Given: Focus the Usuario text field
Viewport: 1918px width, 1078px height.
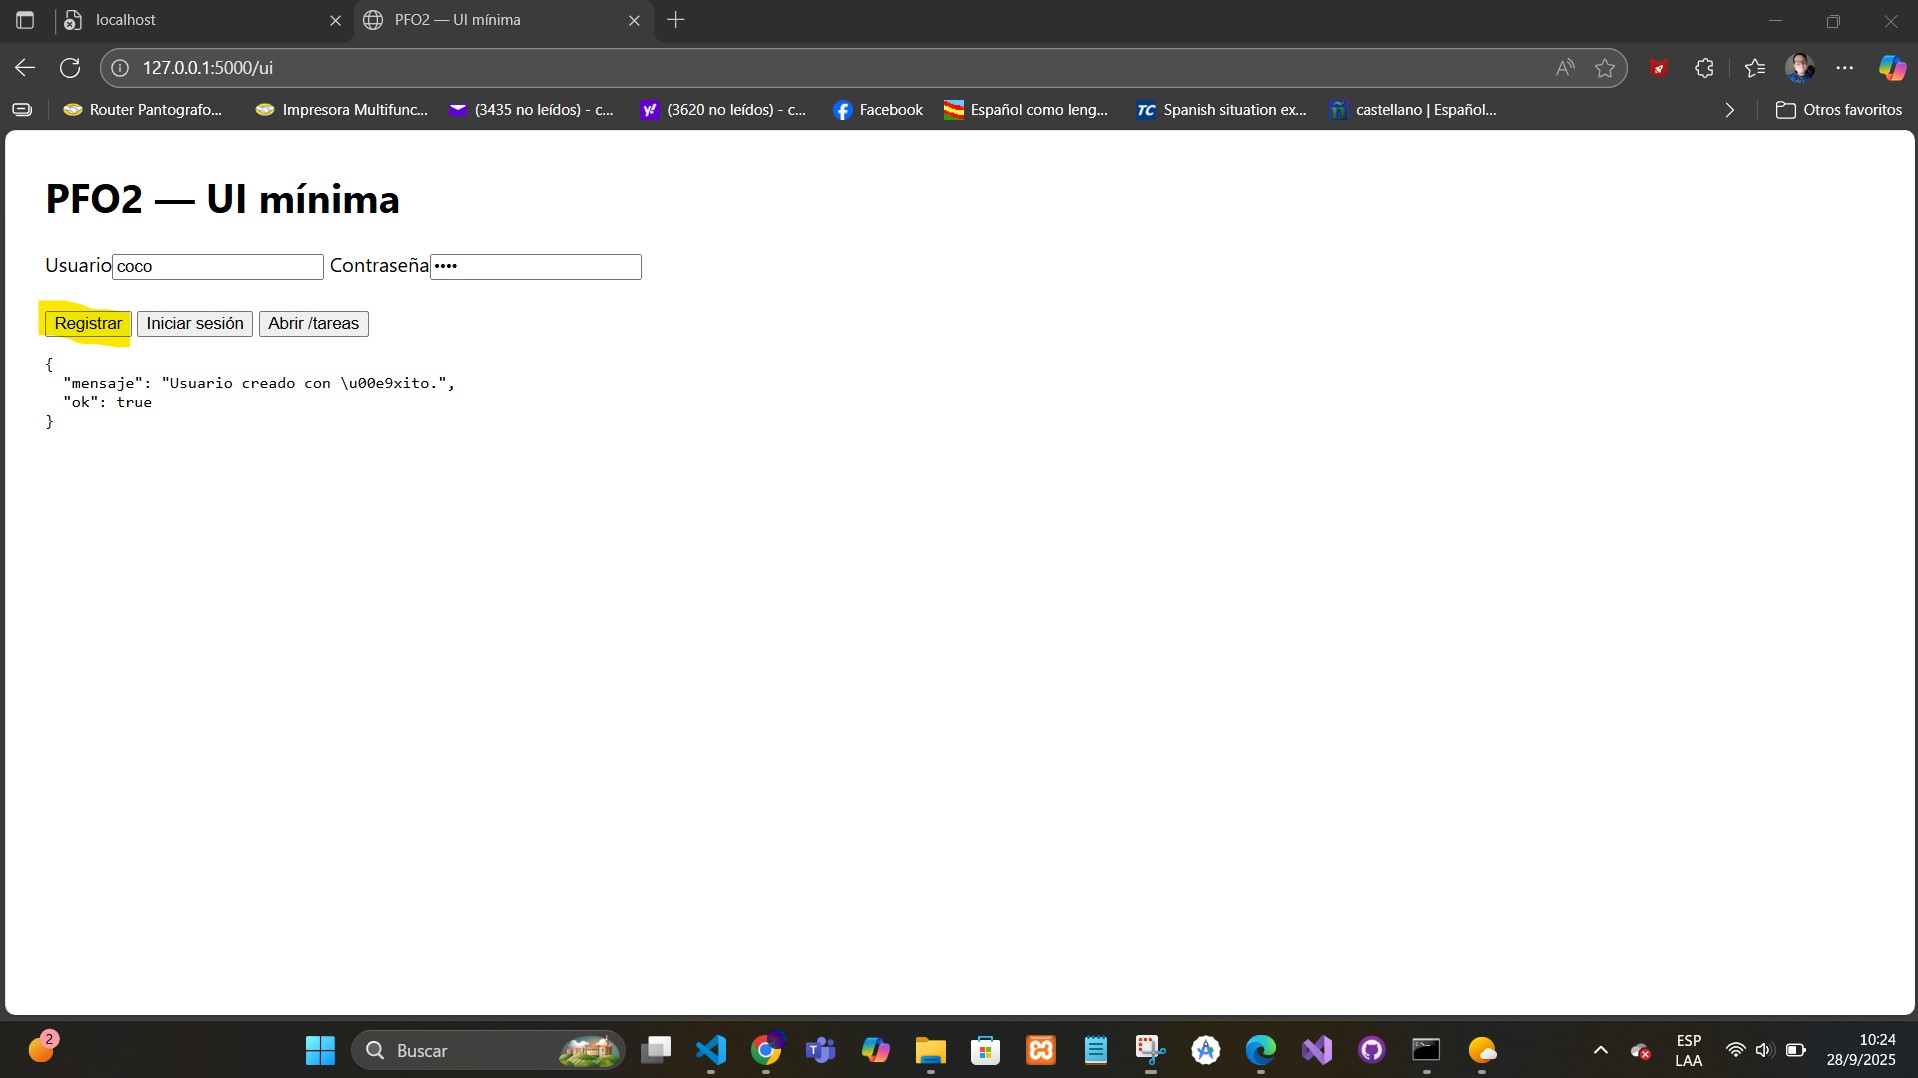Looking at the screenshot, I should coord(217,267).
